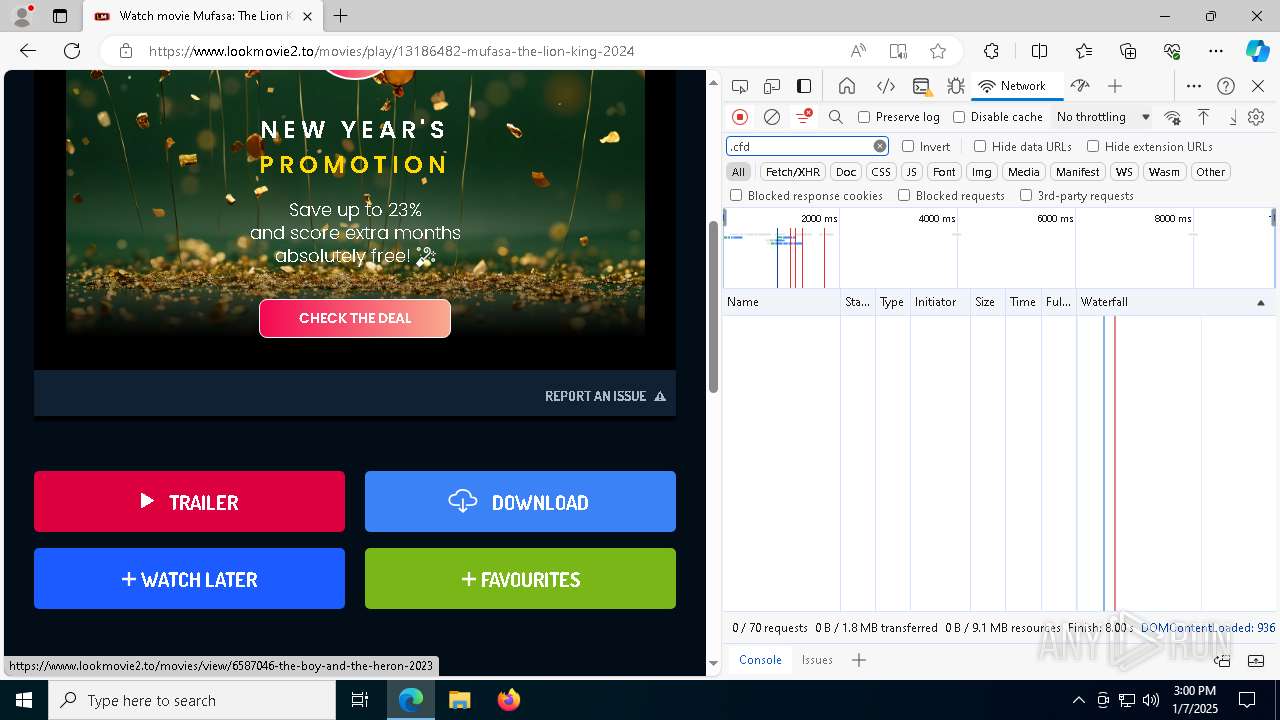
Task: Add movie to WATCH LATER
Action: 189,579
